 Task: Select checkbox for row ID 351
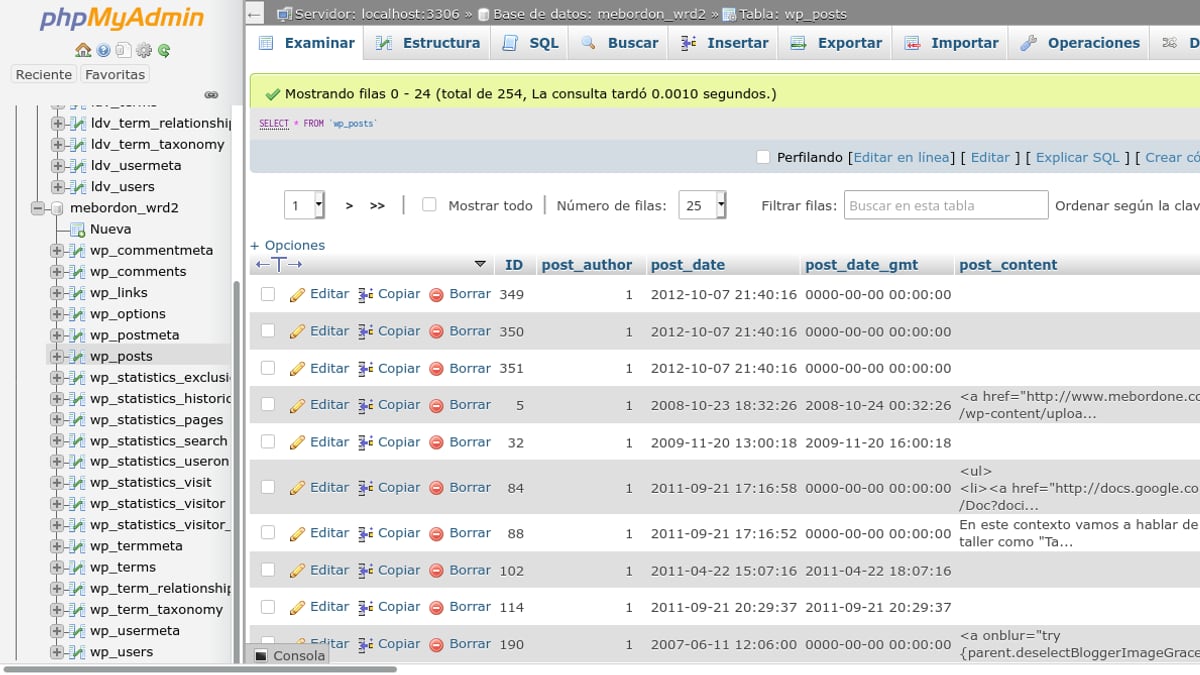point(267,368)
